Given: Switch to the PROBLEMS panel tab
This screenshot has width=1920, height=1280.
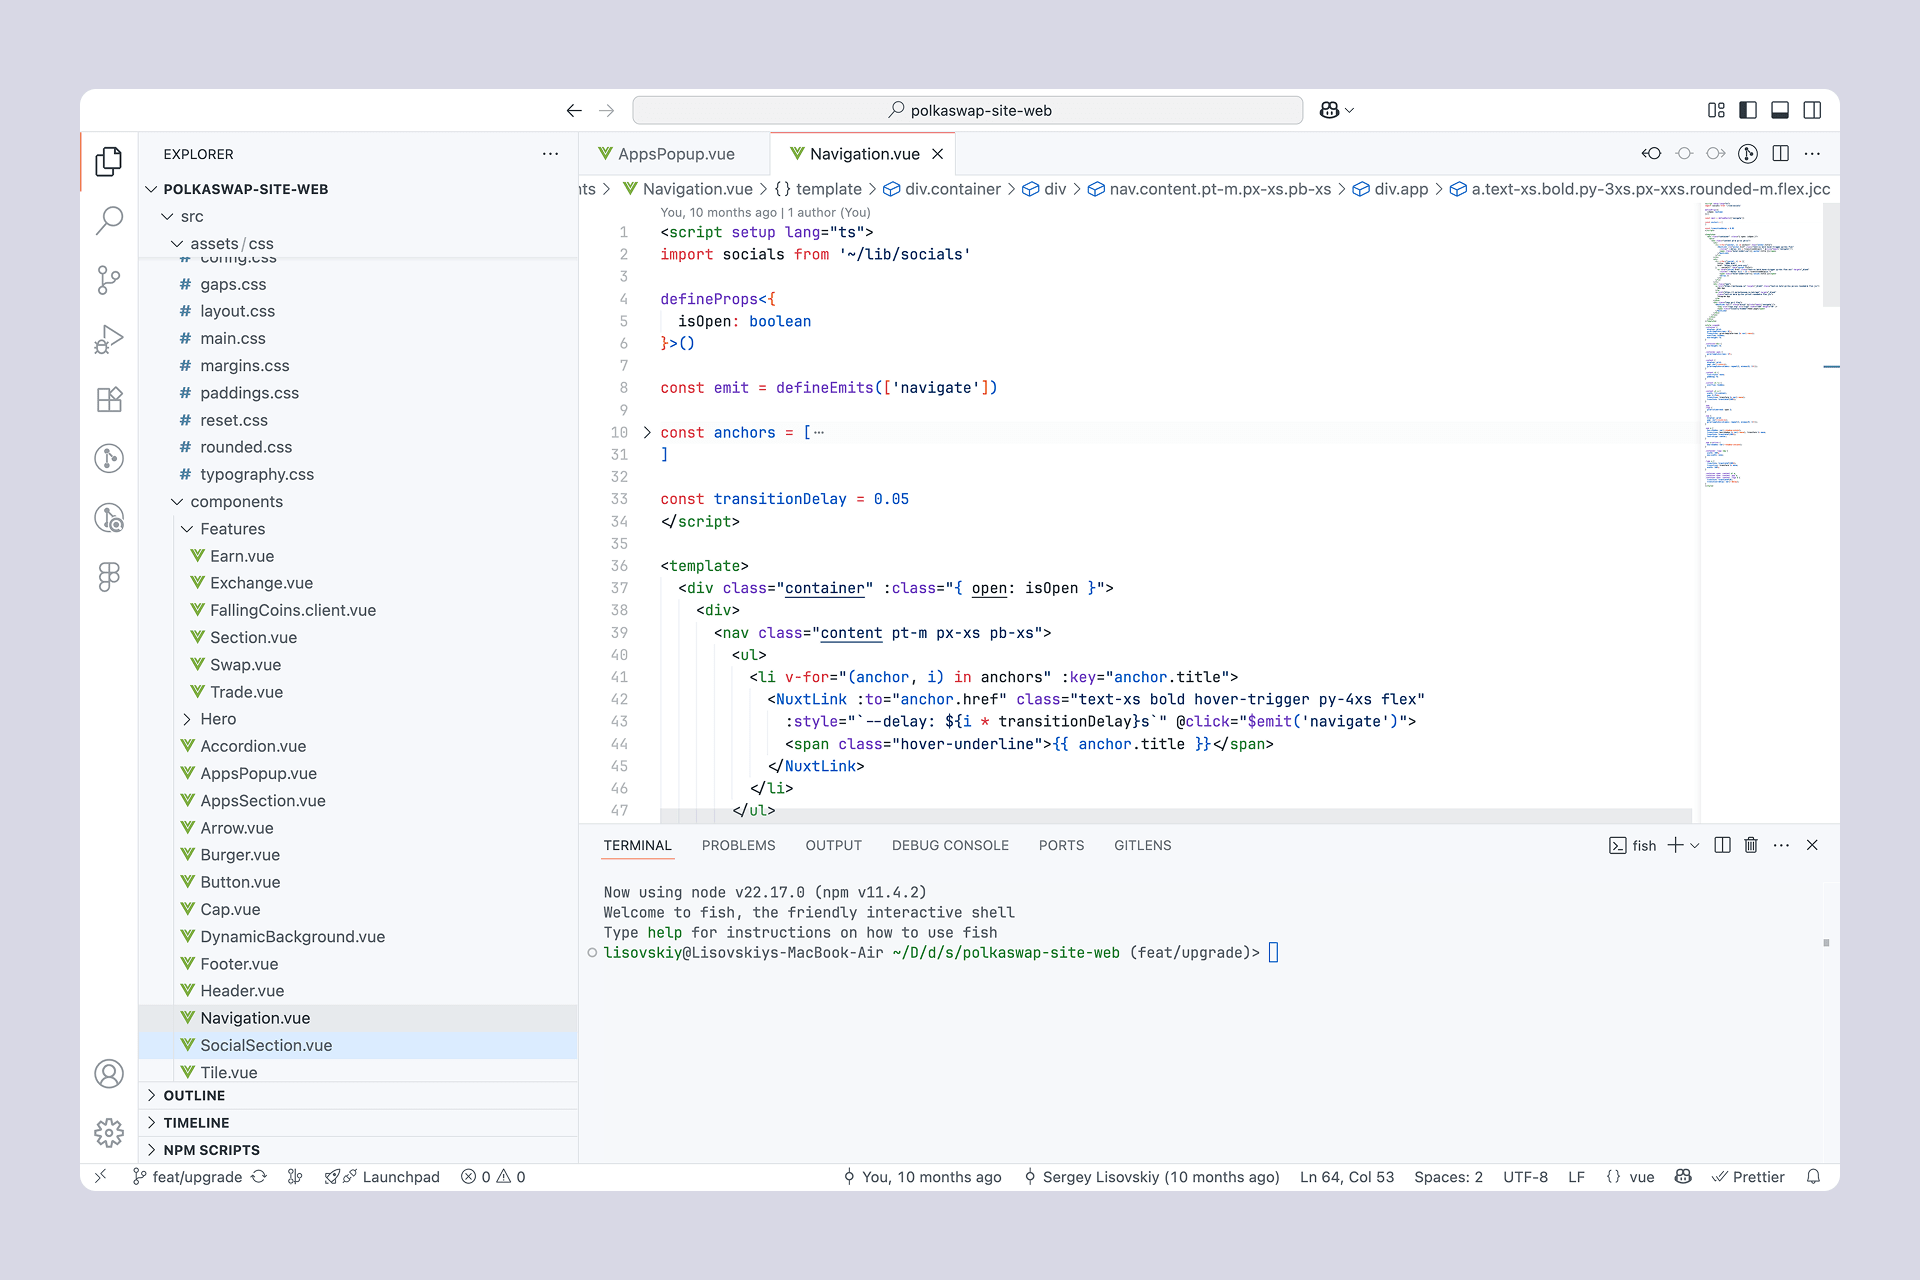Looking at the screenshot, I should tap(738, 845).
